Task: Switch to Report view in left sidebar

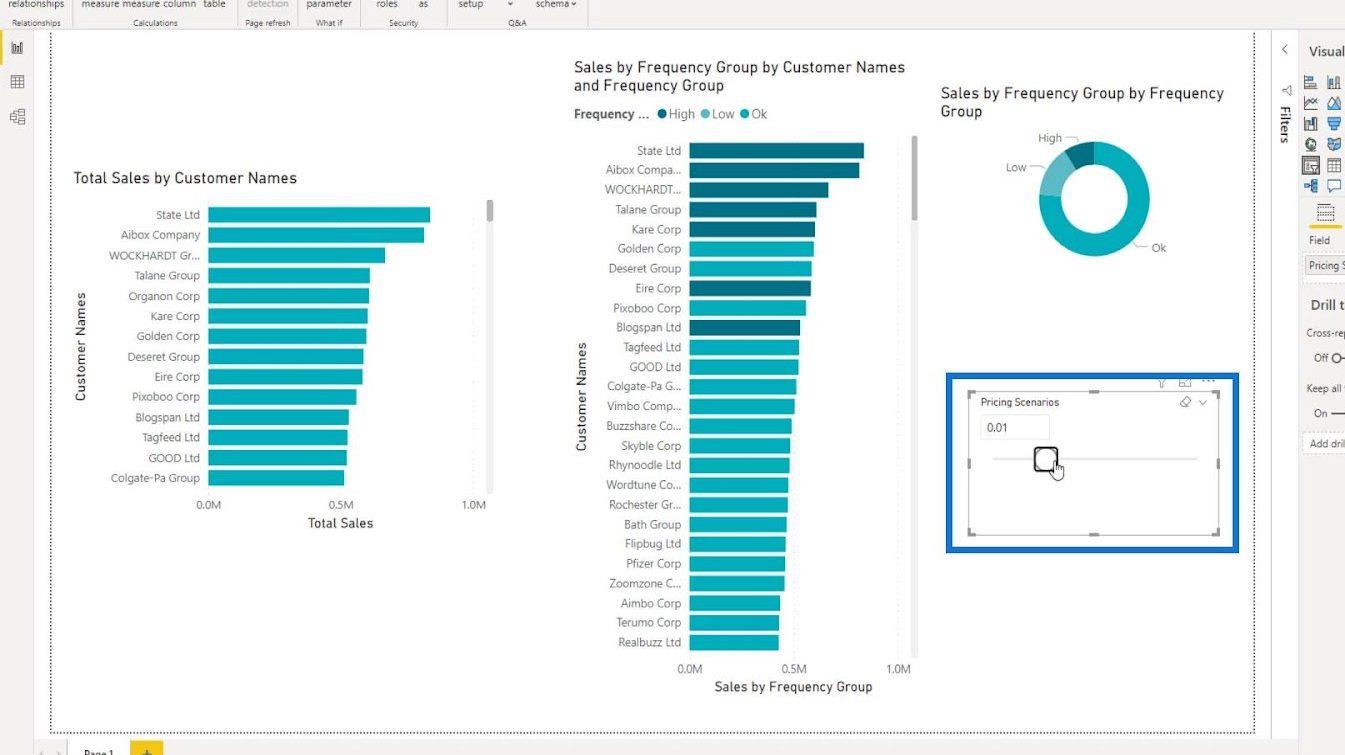Action: (x=17, y=48)
